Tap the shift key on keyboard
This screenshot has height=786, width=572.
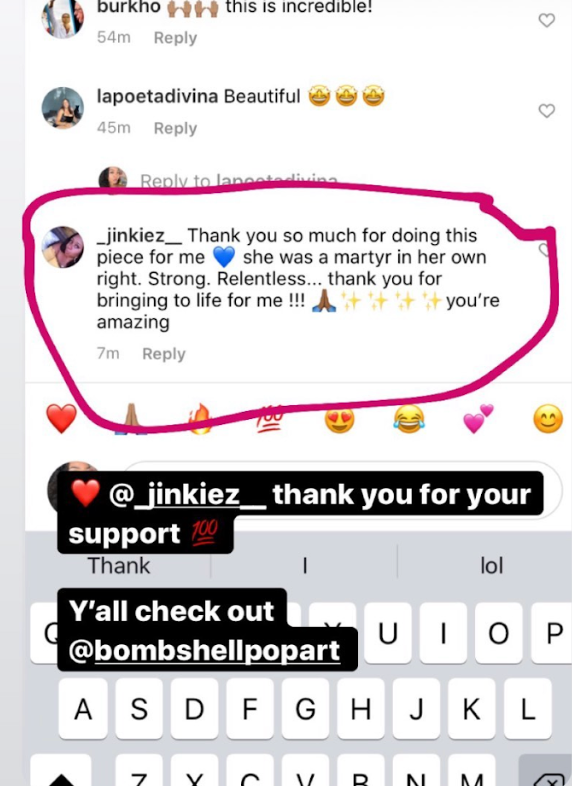60,772
